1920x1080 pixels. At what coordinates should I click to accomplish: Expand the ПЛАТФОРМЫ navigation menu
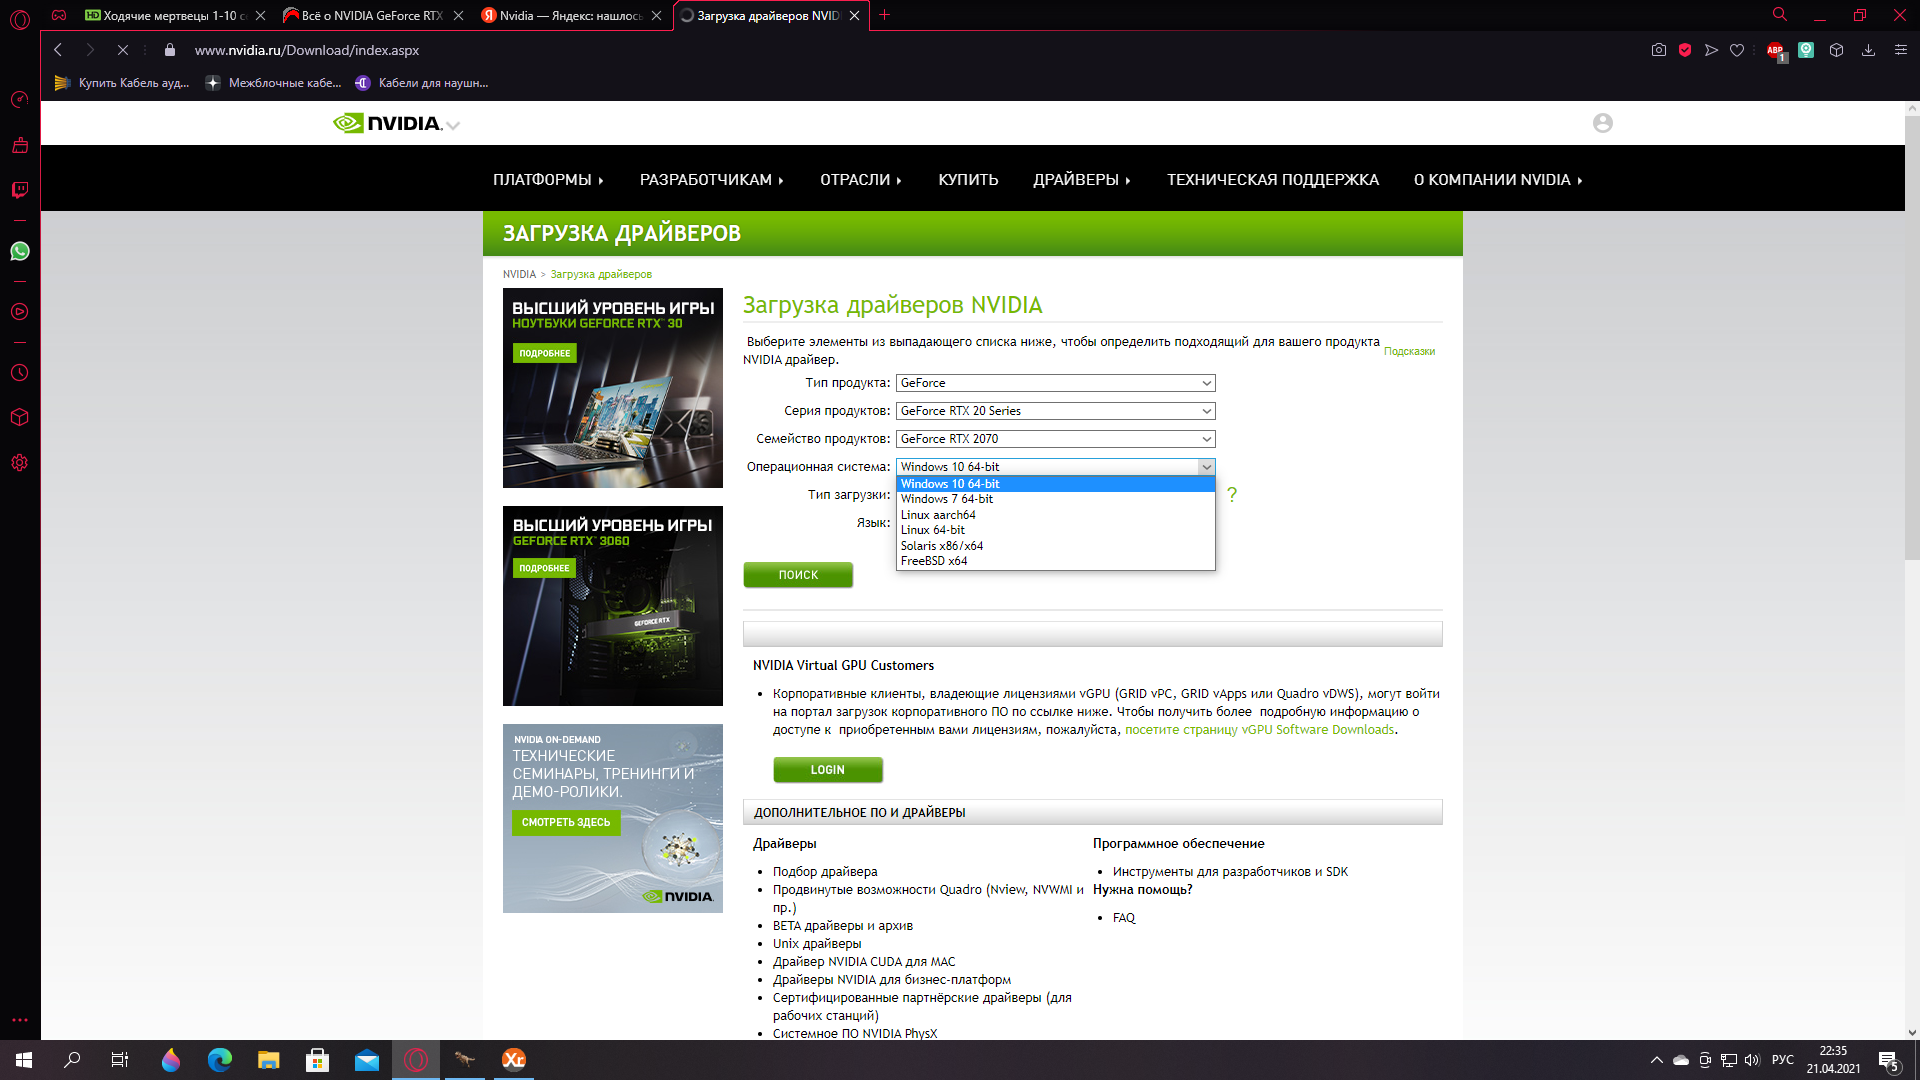548,180
